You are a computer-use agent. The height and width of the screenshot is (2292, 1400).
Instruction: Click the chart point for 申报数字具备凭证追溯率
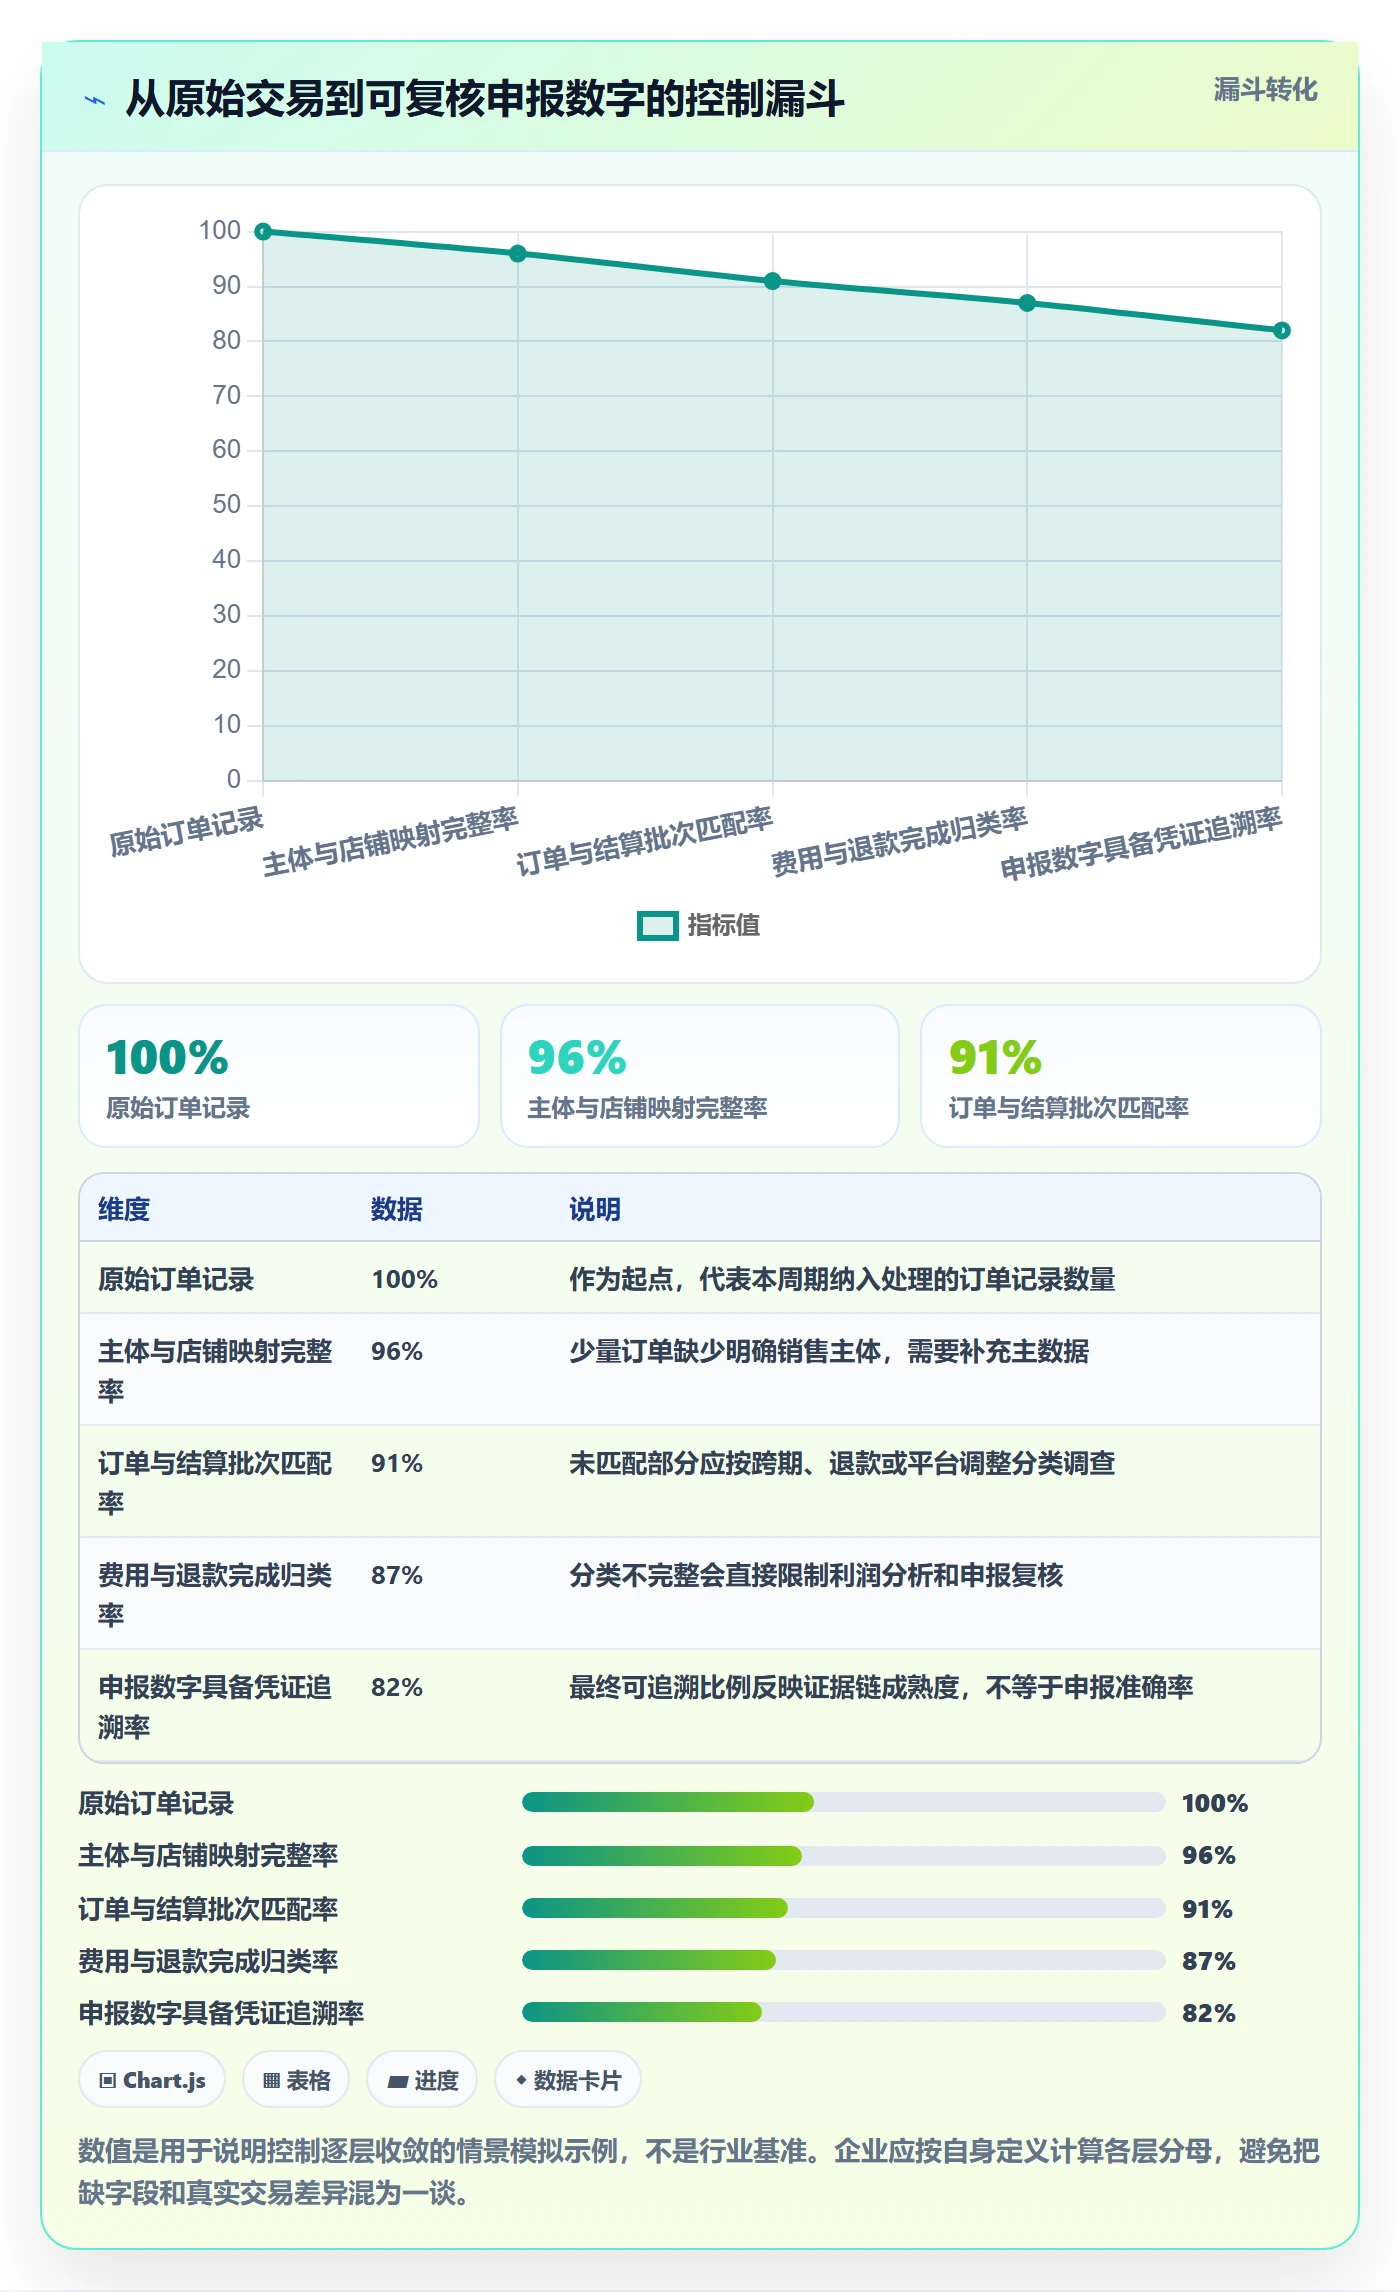(1282, 331)
